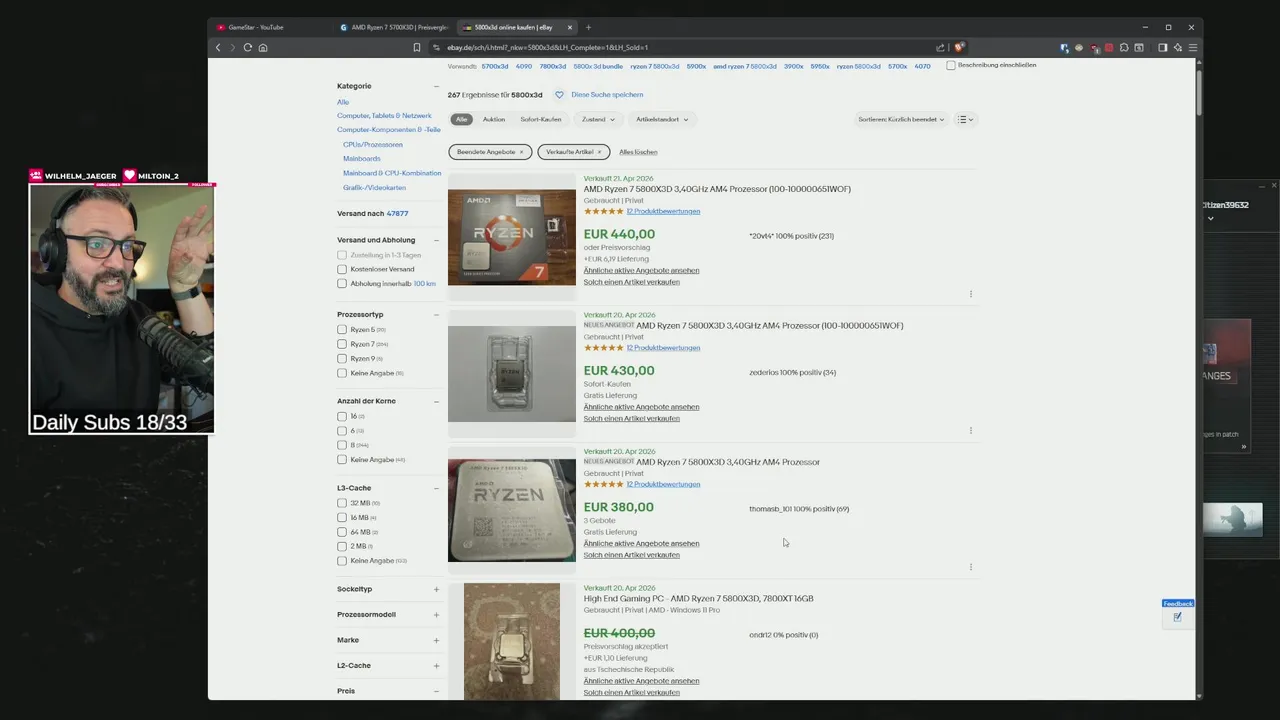The image size is (1280, 720).
Task: Click Diese Suche speichern link
Action: pyautogui.click(x=607, y=95)
